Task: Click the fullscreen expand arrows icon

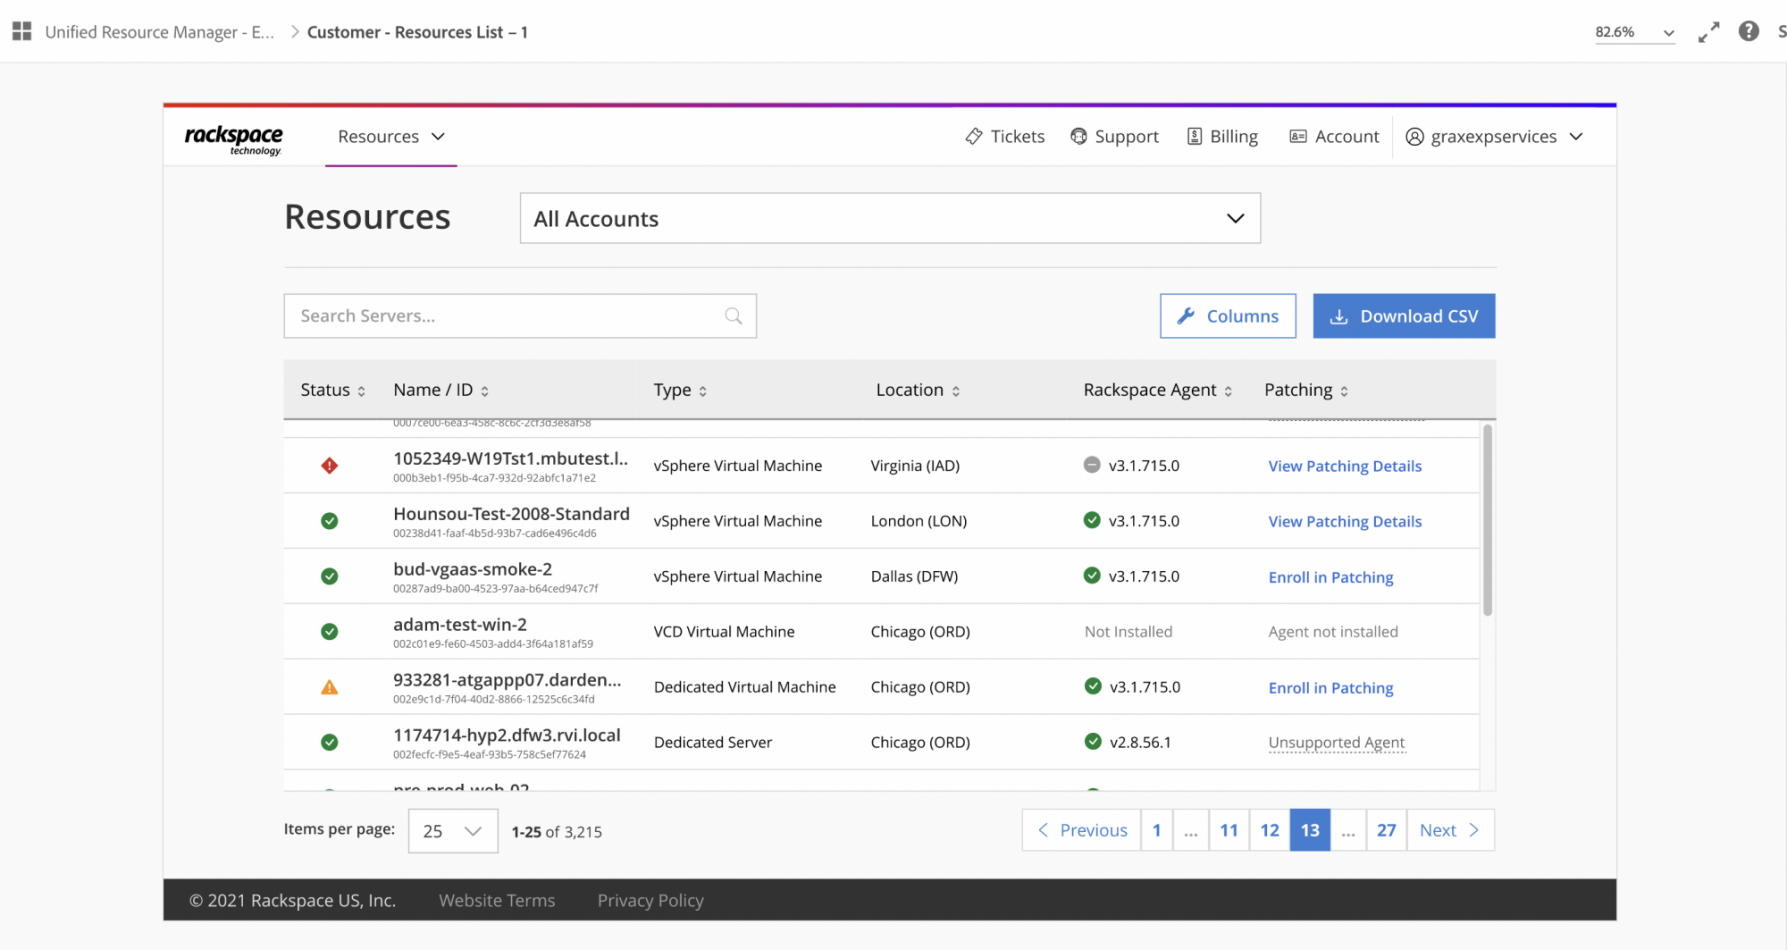Action: point(1708,32)
